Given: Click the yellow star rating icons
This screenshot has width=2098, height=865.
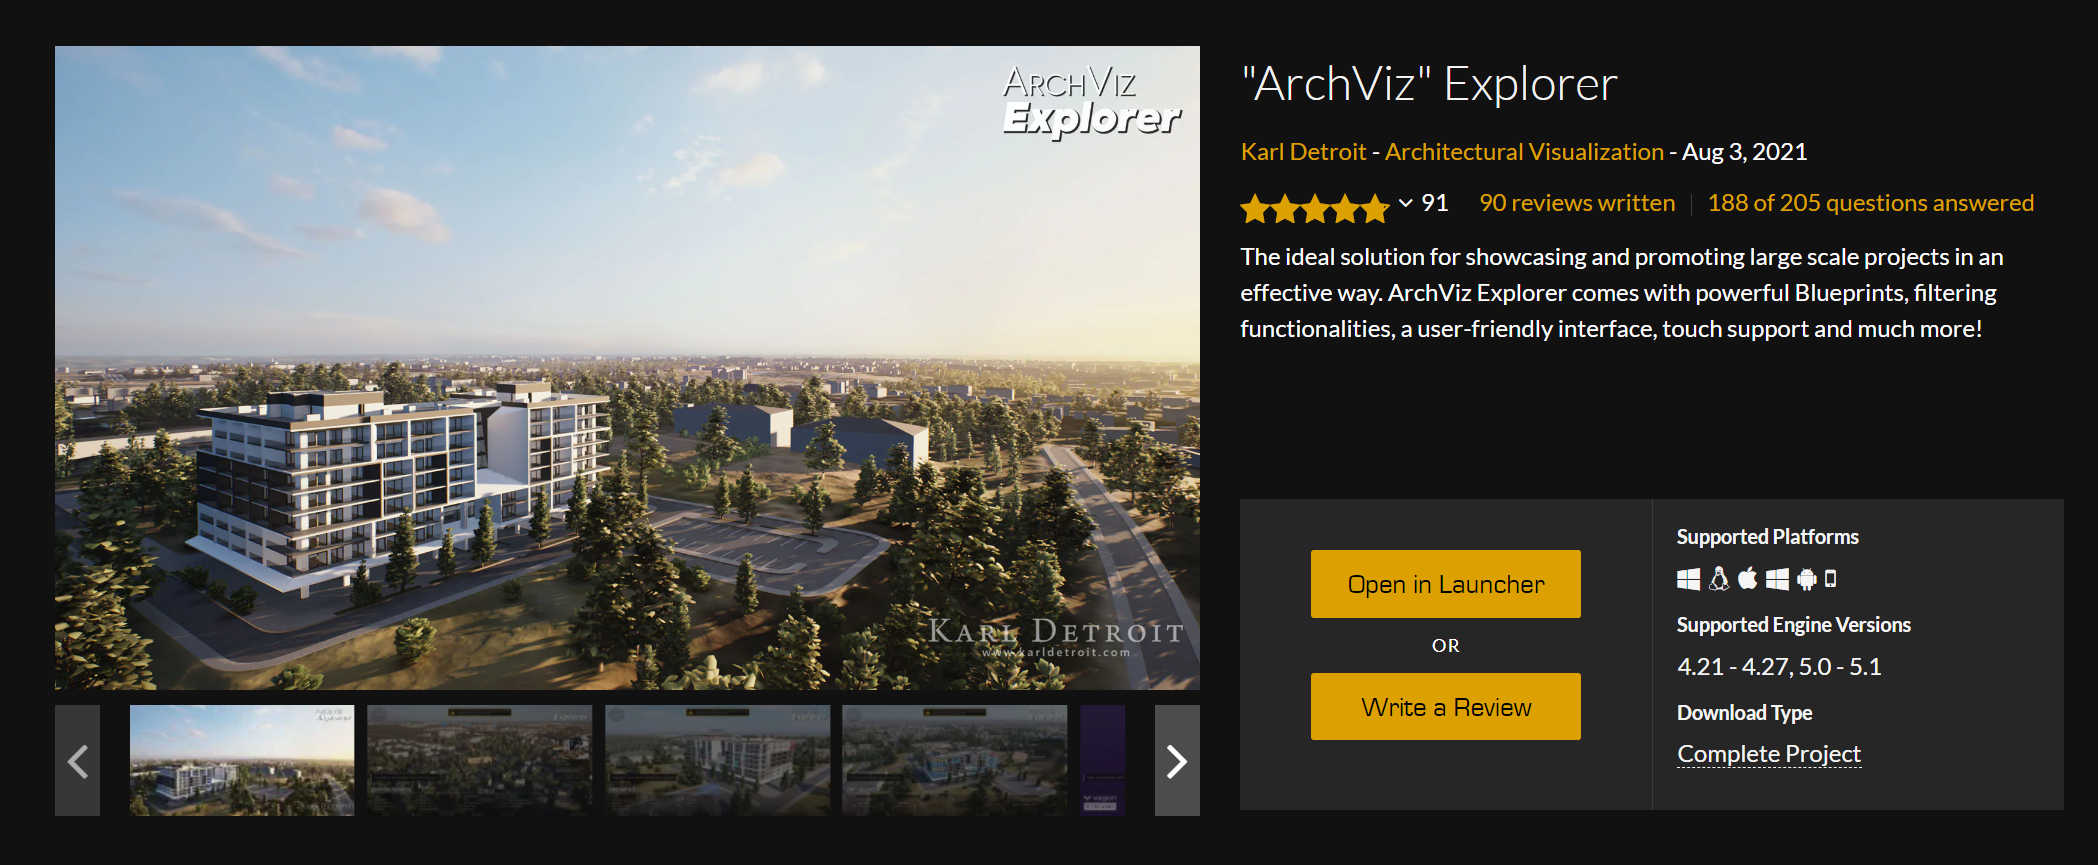Looking at the screenshot, I should click(1315, 208).
